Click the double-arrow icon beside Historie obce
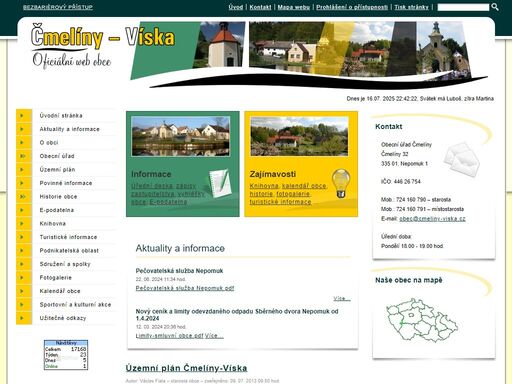 pos(24,197)
